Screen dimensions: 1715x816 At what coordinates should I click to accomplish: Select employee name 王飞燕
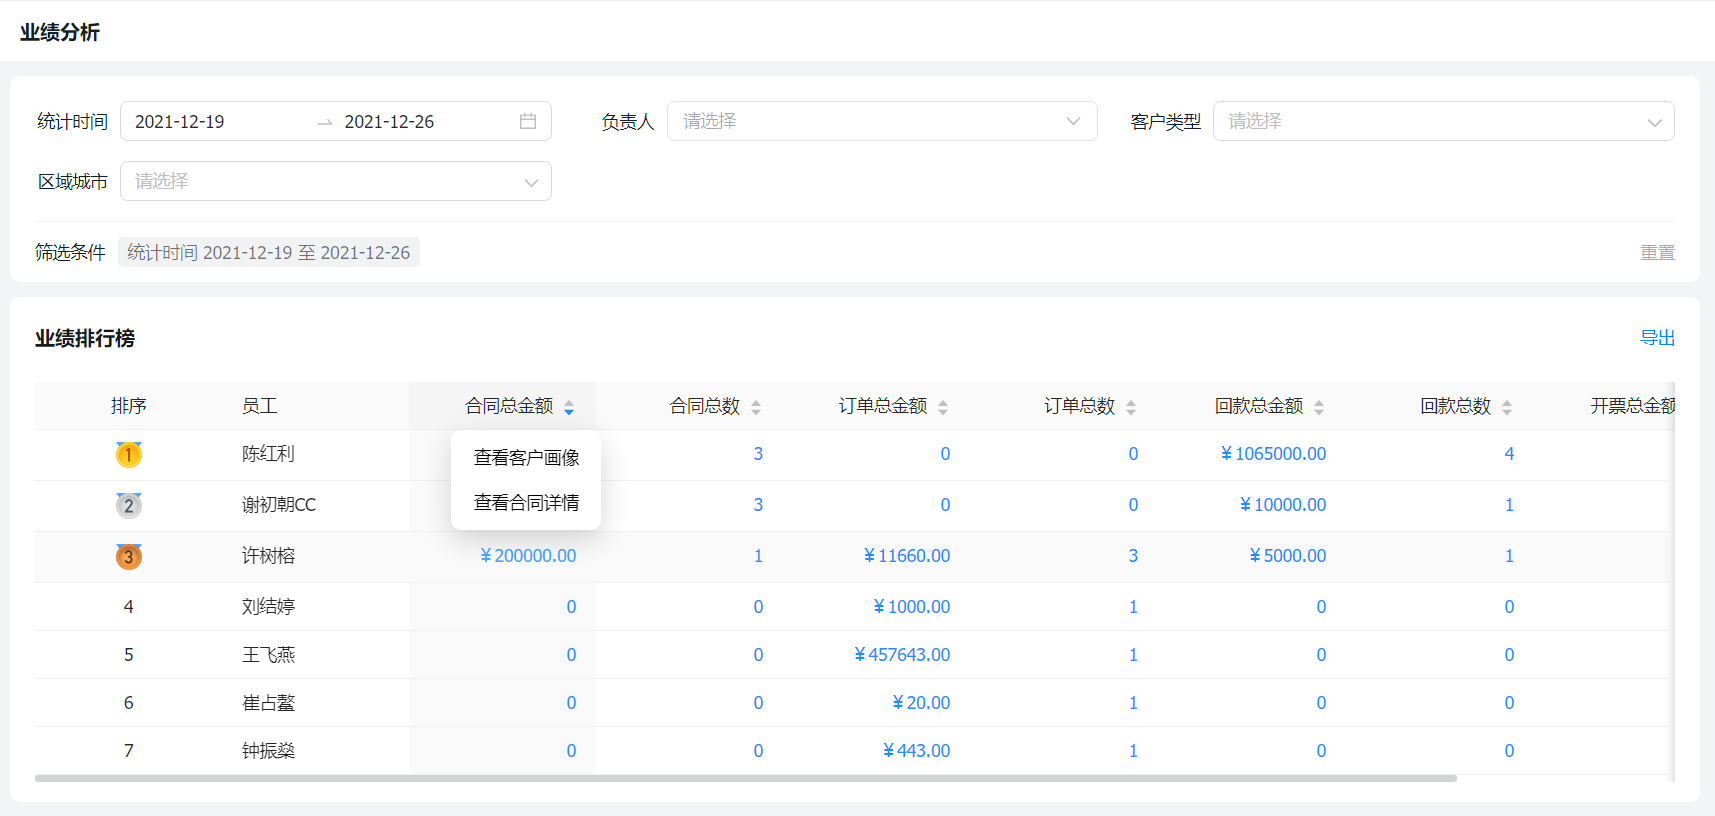pos(268,655)
